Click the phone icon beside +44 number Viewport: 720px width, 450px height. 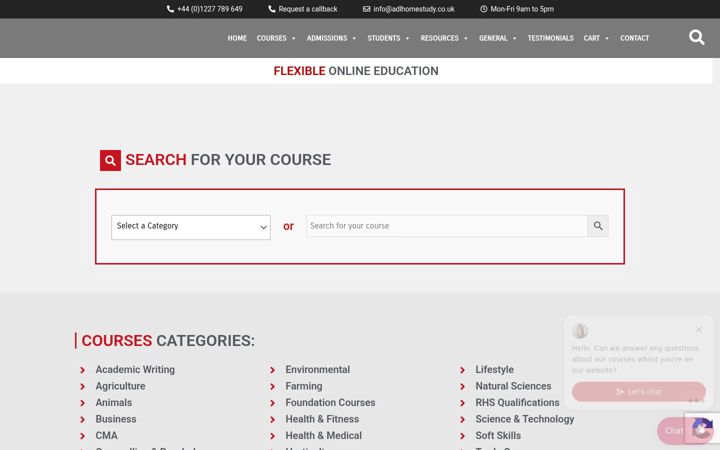coord(170,9)
